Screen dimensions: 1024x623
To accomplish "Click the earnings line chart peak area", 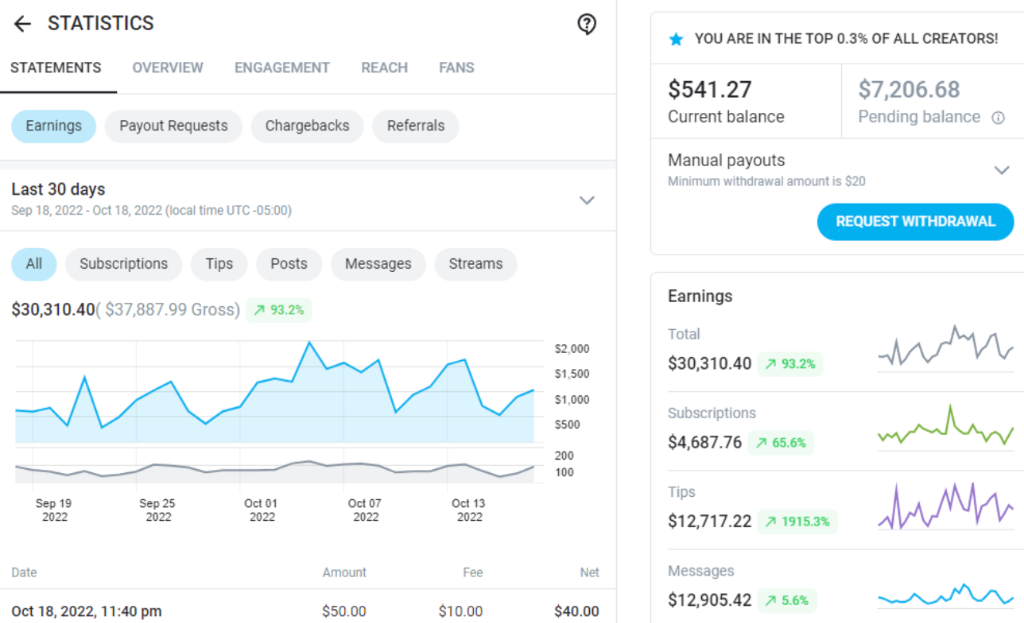I will pos(309,345).
